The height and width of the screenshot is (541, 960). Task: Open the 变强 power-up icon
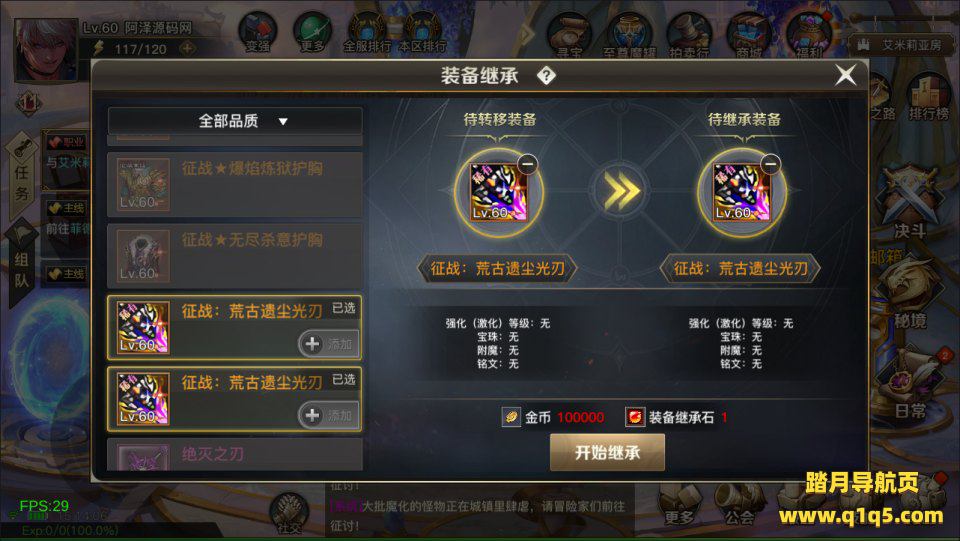pyautogui.click(x=258, y=32)
